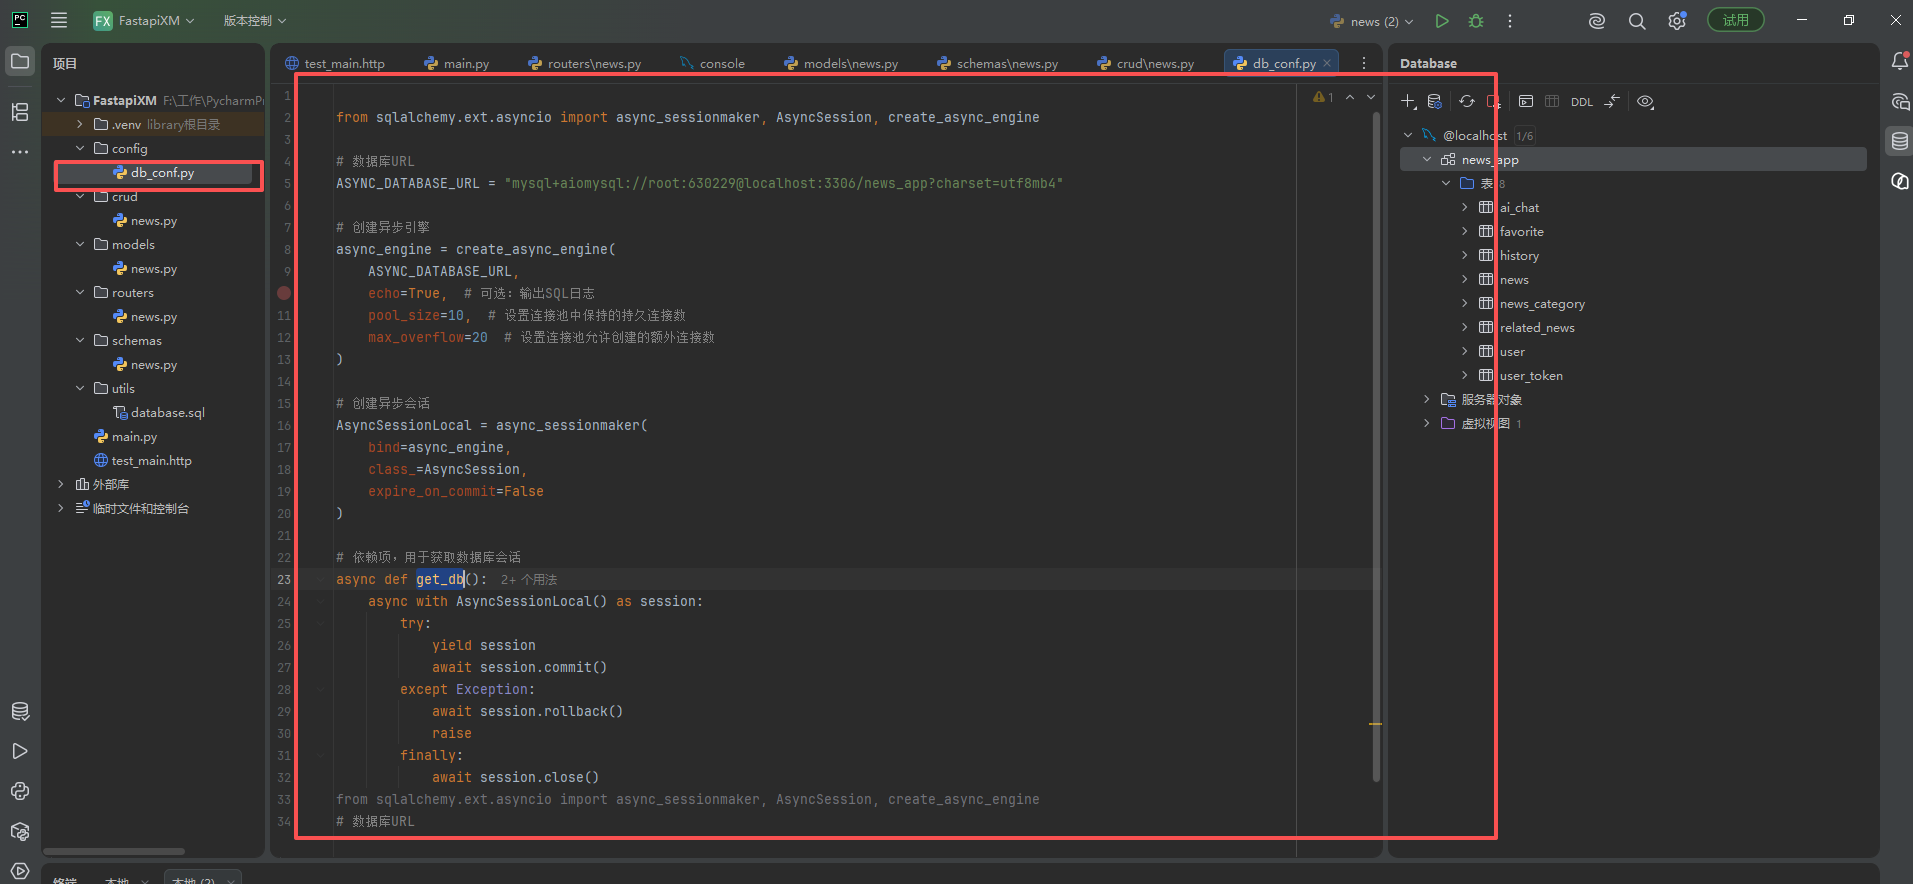Viewport: 1913px width, 884px height.
Task: Switch to crud\news.py tab
Action: [x=1146, y=63]
